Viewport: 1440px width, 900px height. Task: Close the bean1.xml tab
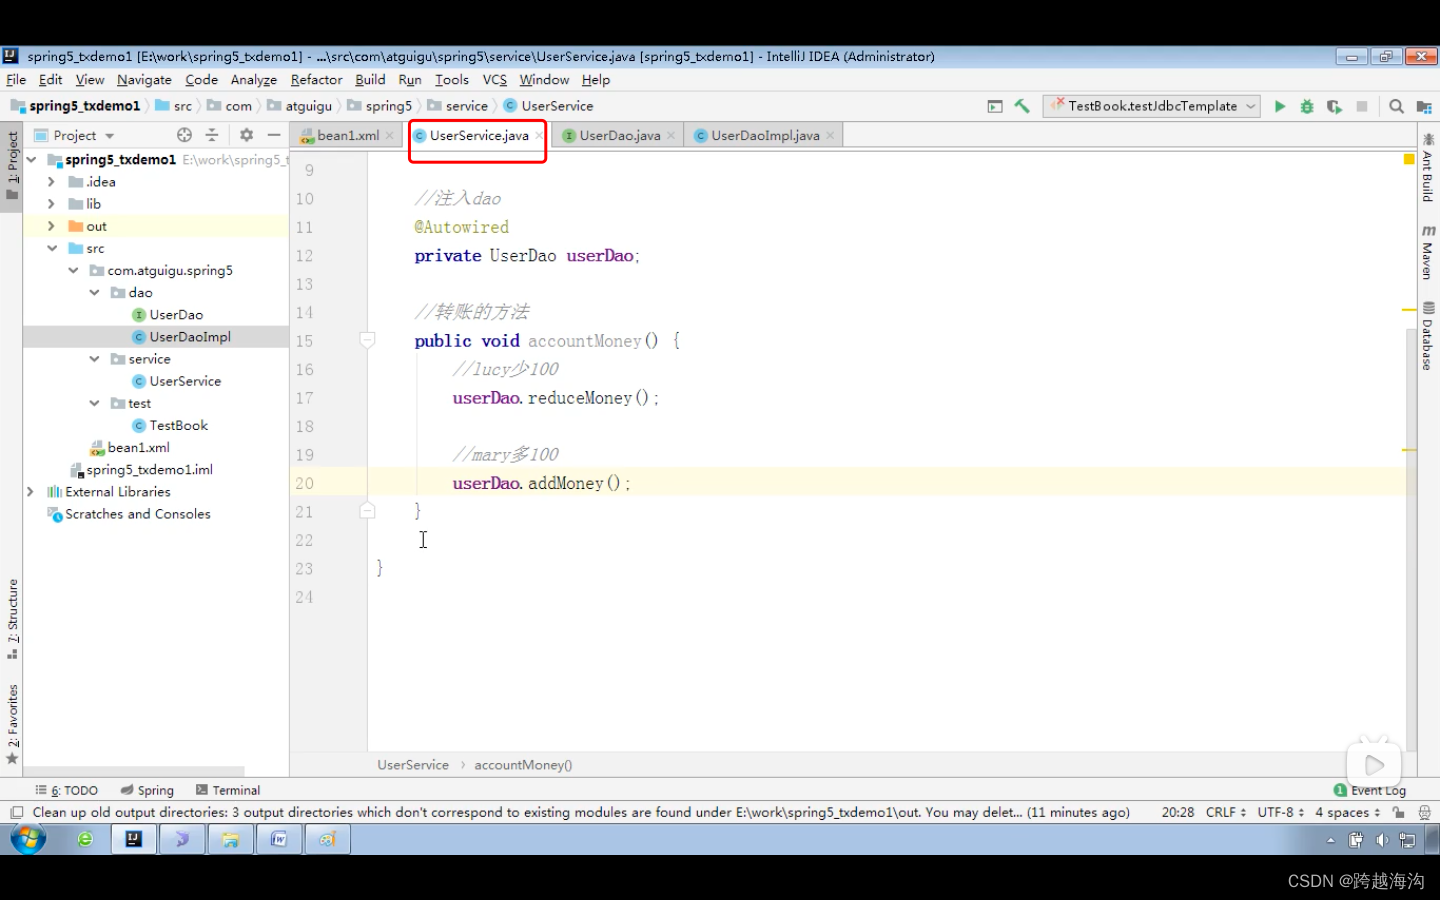click(x=390, y=136)
